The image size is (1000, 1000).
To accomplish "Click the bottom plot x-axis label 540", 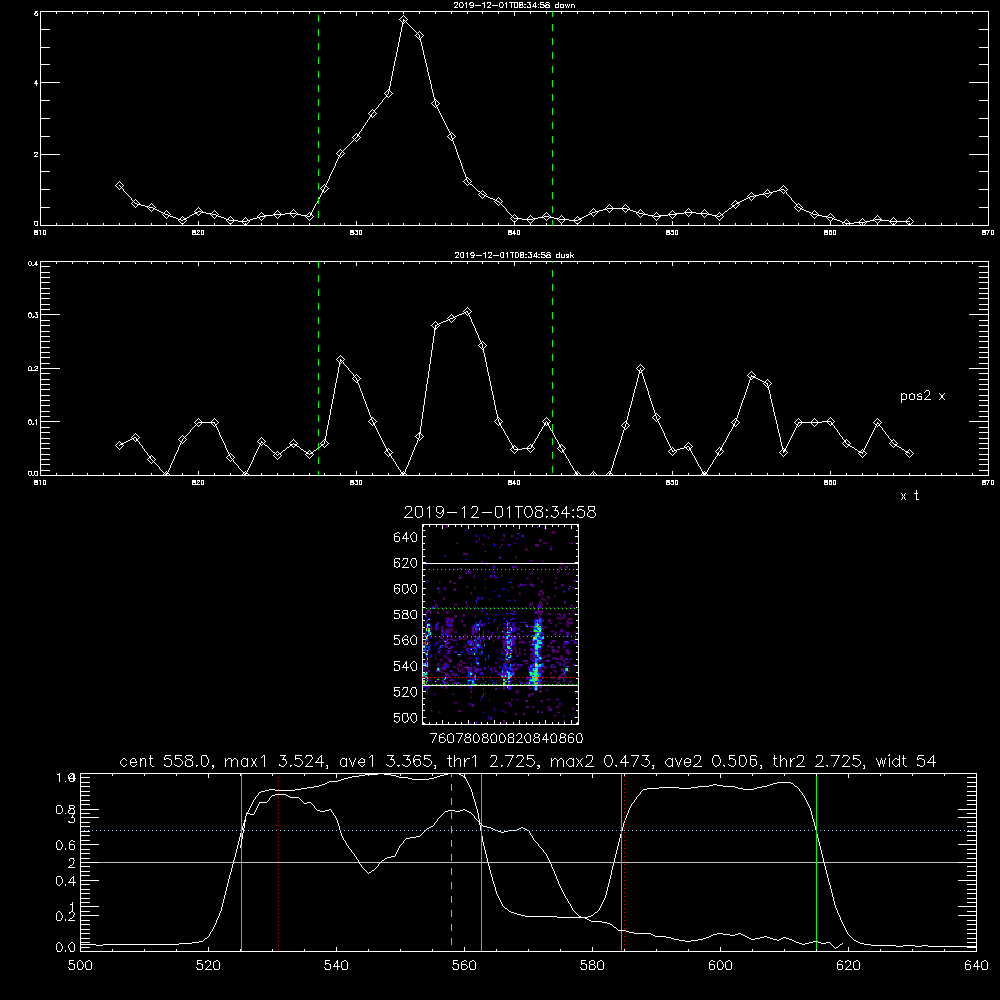I will [x=336, y=966].
